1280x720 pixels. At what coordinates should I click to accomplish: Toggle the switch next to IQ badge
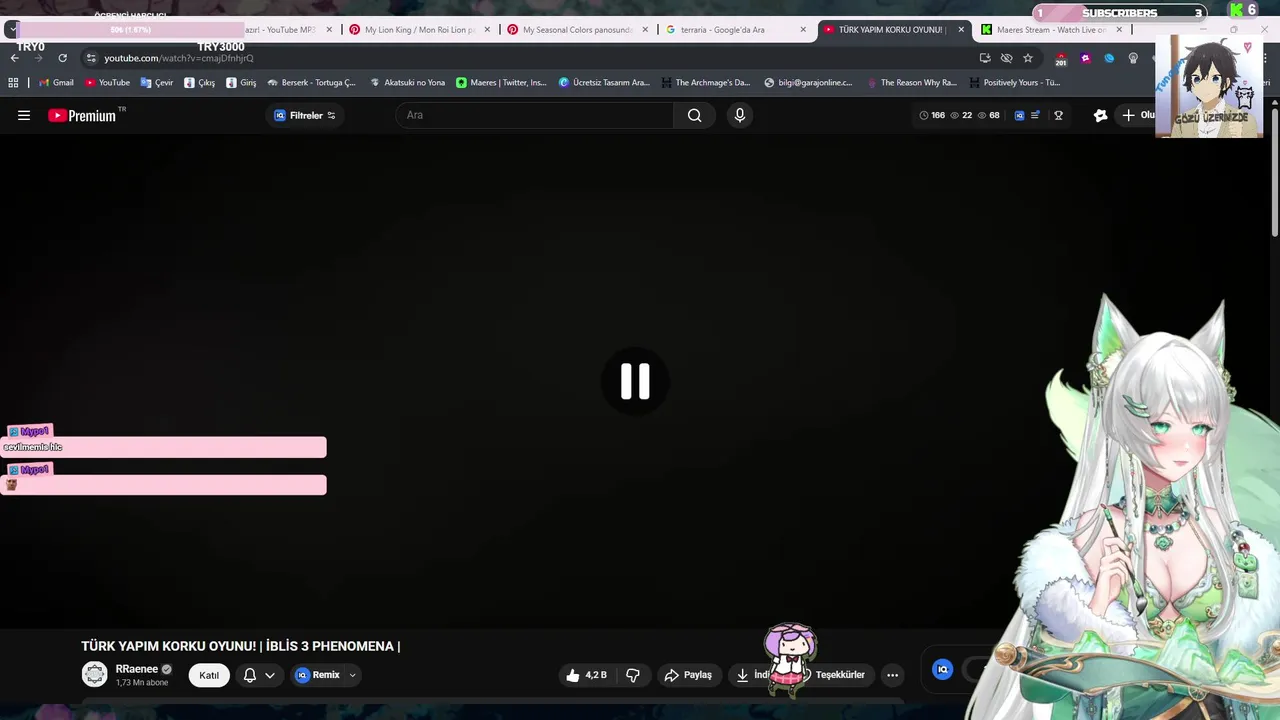coord(978,670)
